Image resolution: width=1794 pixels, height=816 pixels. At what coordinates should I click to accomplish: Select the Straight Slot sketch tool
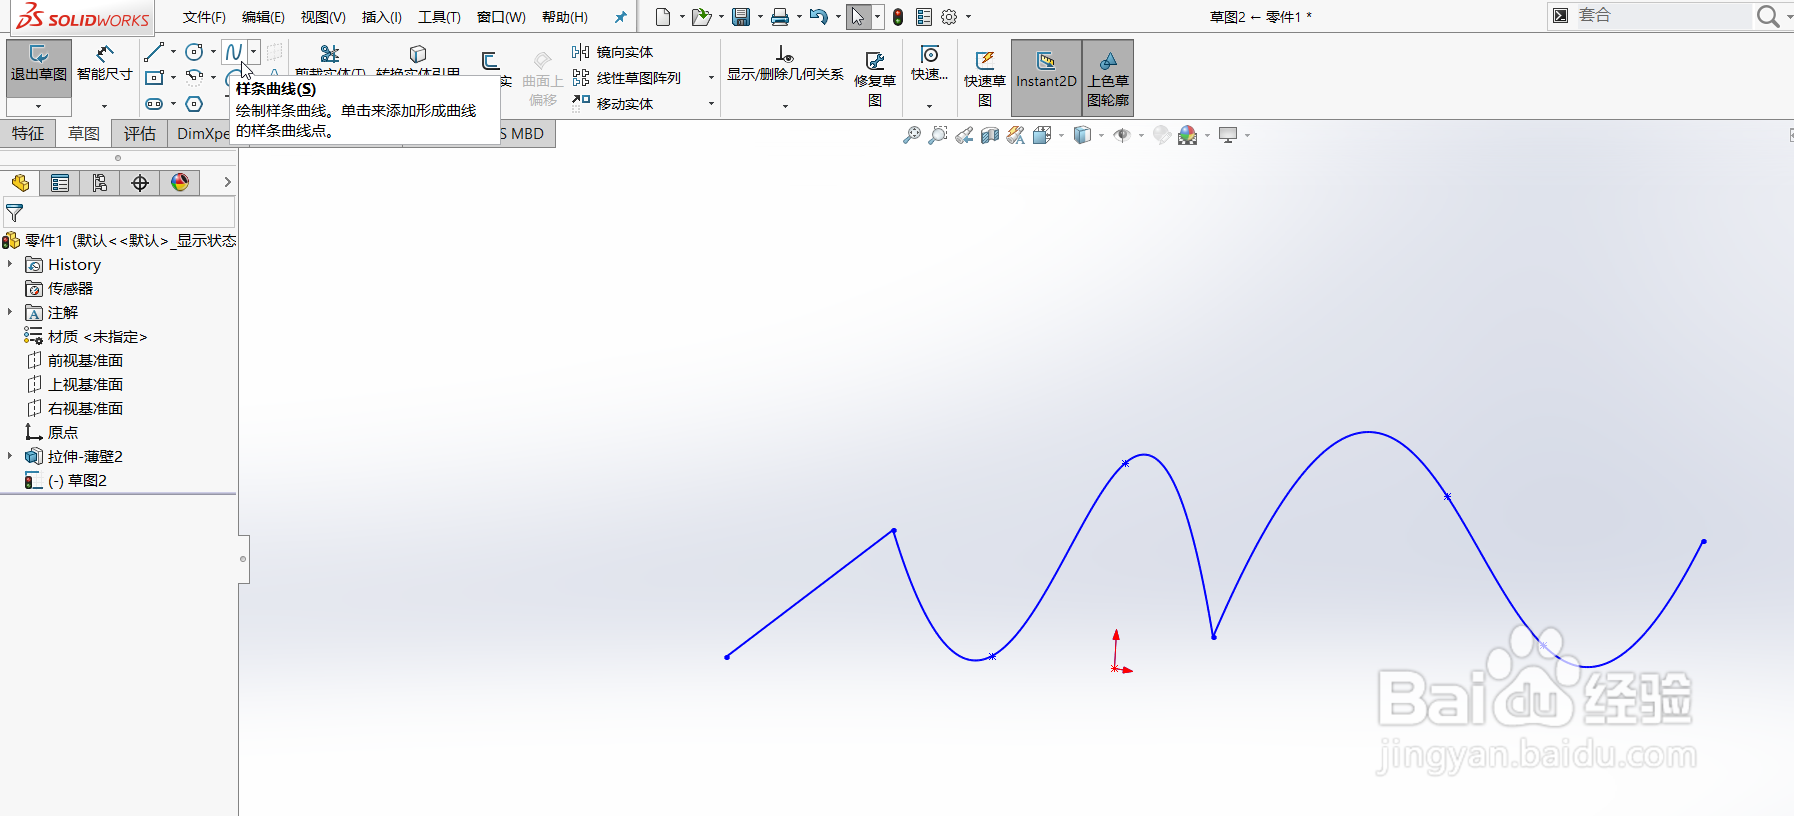click(153, 104)
